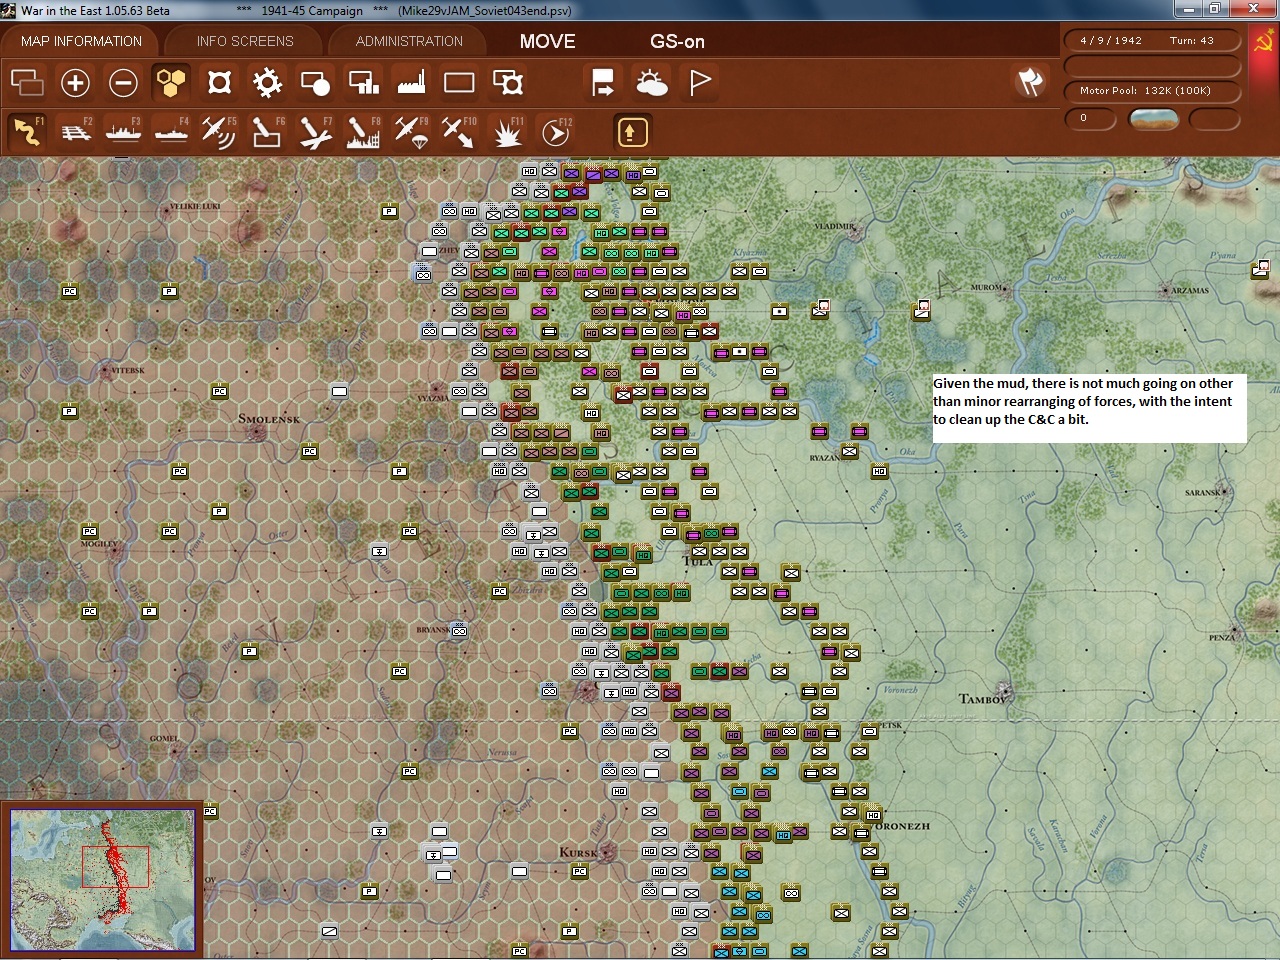Select F5 air recon mode
Viewport: 1280px width, 960px height.
point(219,132)
